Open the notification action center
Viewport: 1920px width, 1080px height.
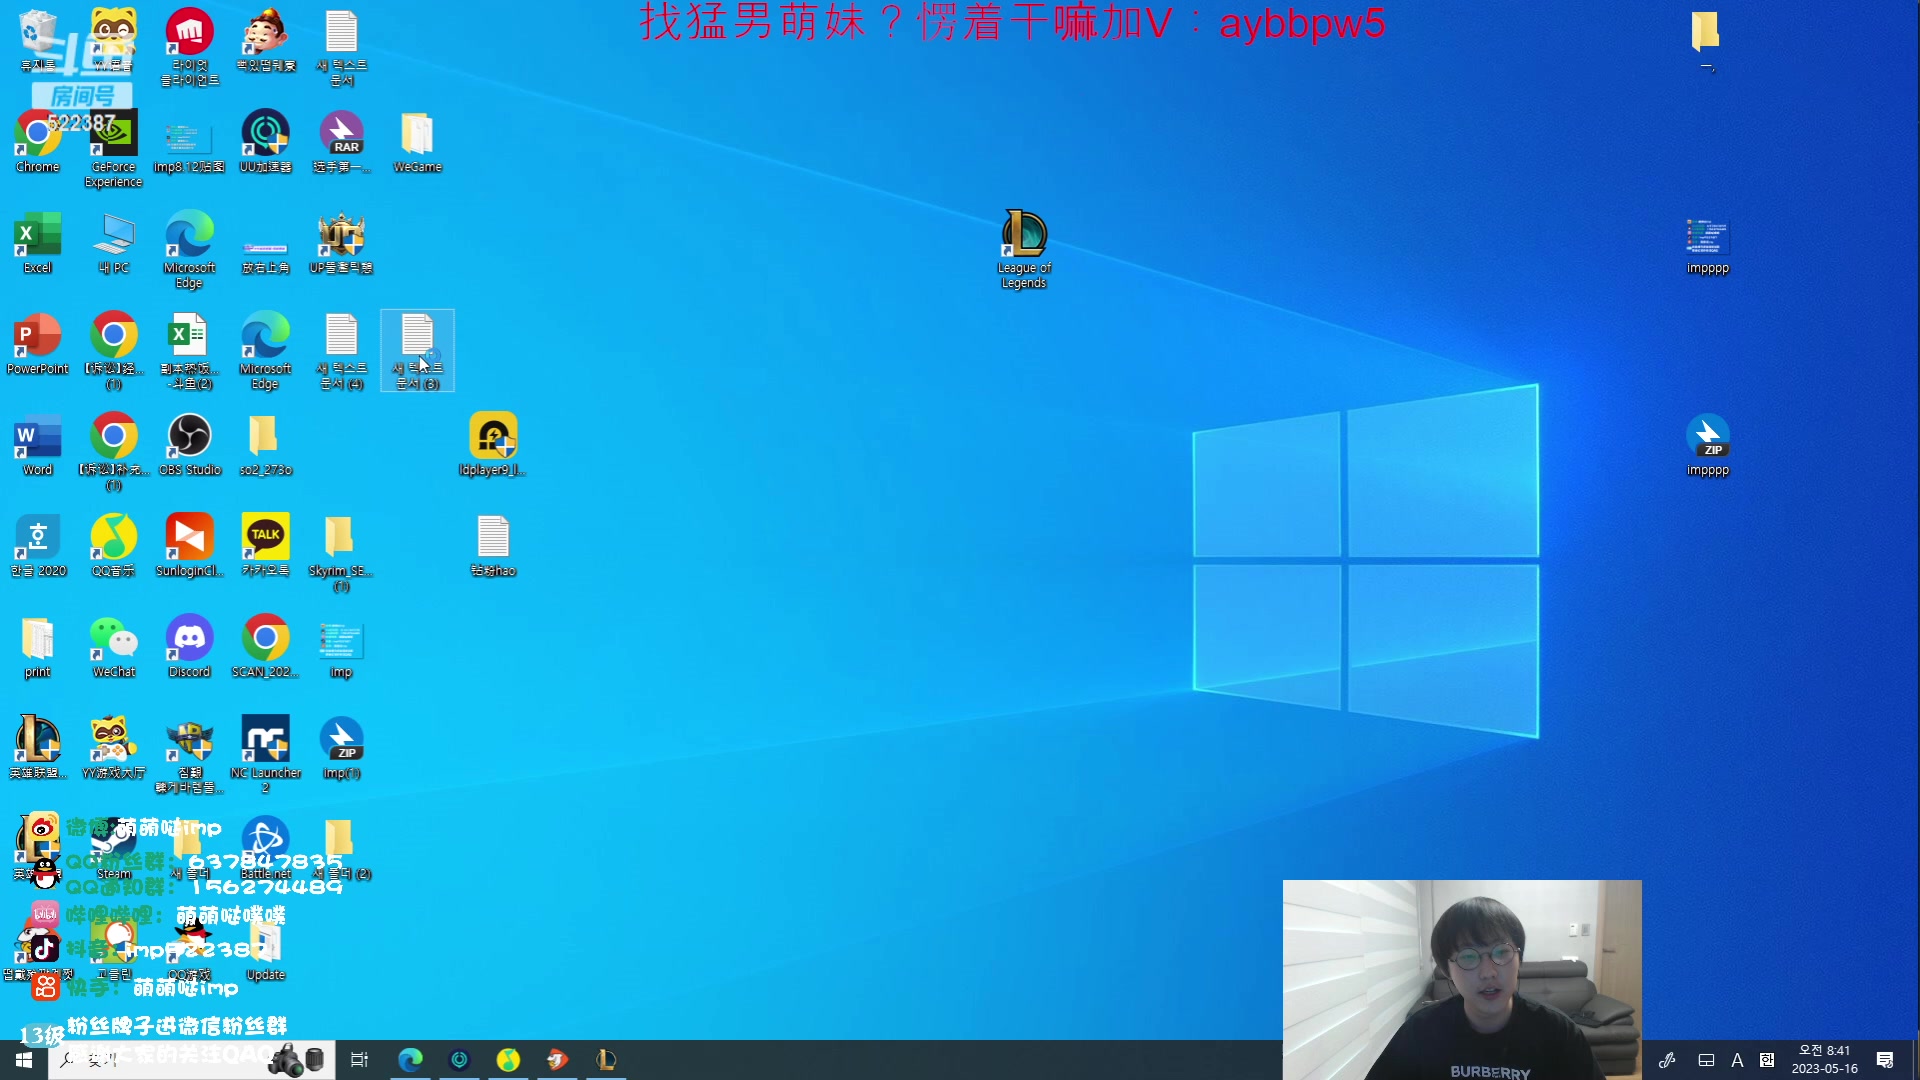pos(1885,1060)
